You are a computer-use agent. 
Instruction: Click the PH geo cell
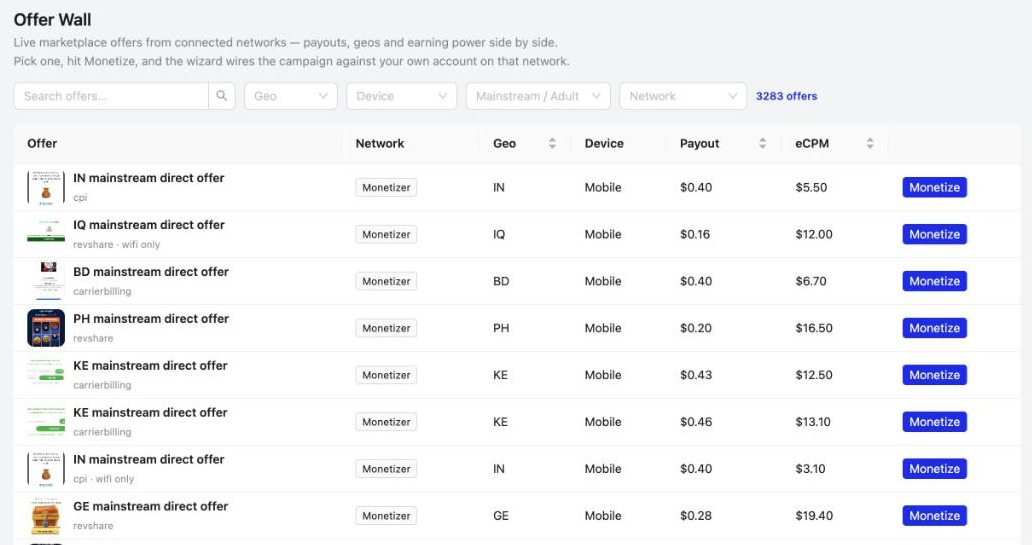point(501,328)
